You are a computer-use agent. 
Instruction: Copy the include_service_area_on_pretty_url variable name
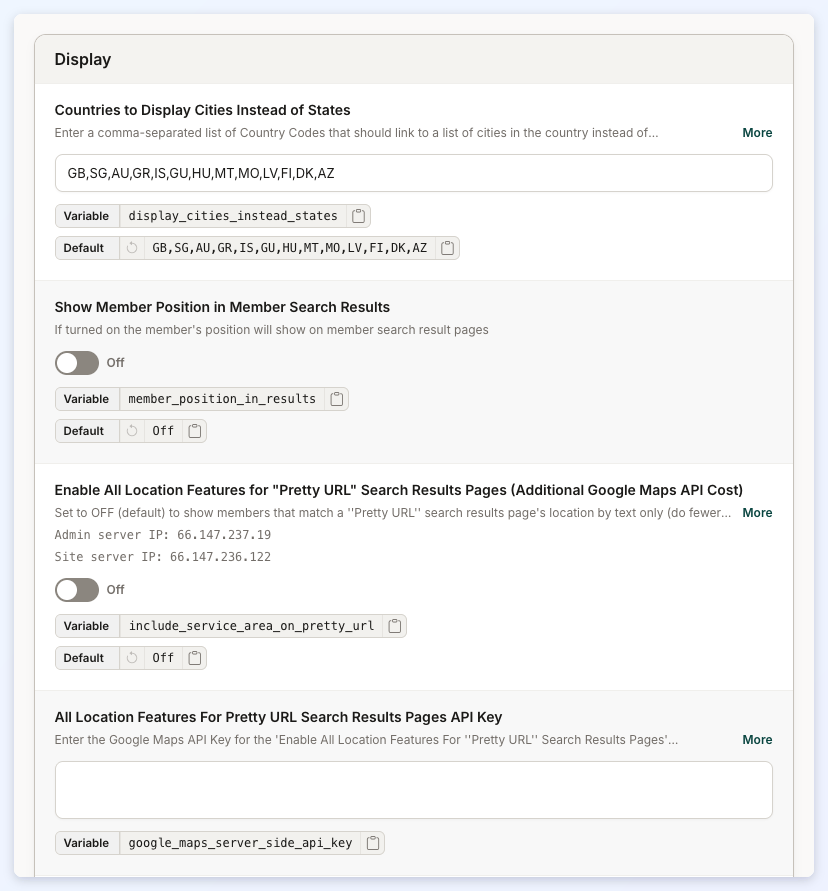pos(394,626)
